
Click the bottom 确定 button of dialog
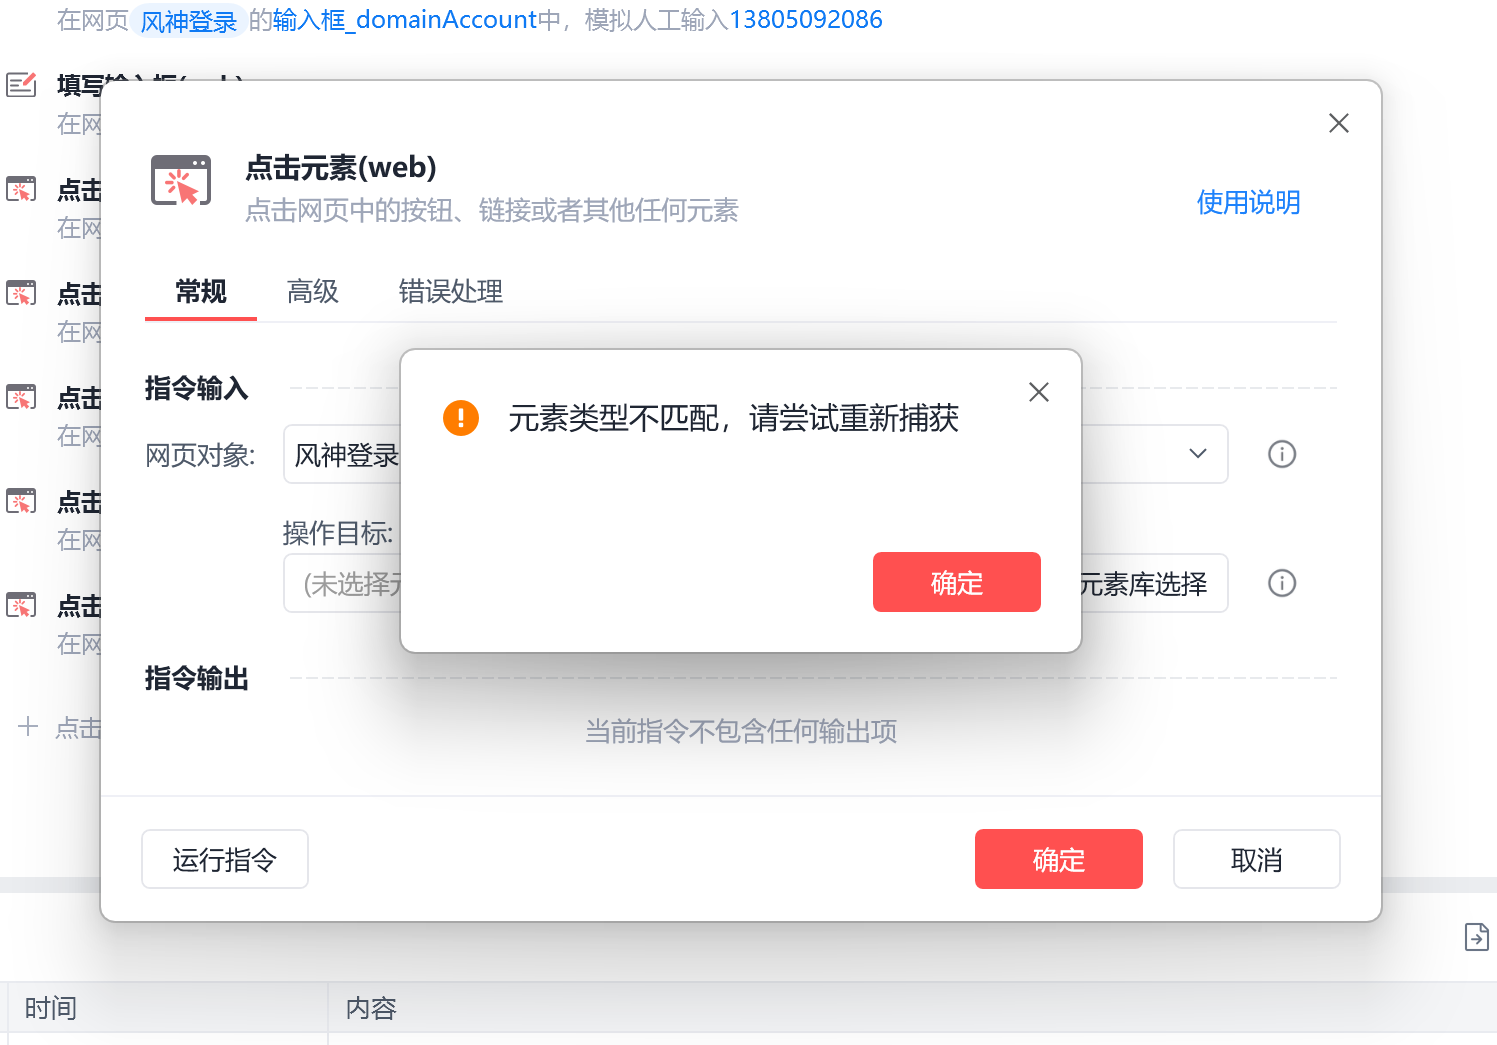(1059, 859)
